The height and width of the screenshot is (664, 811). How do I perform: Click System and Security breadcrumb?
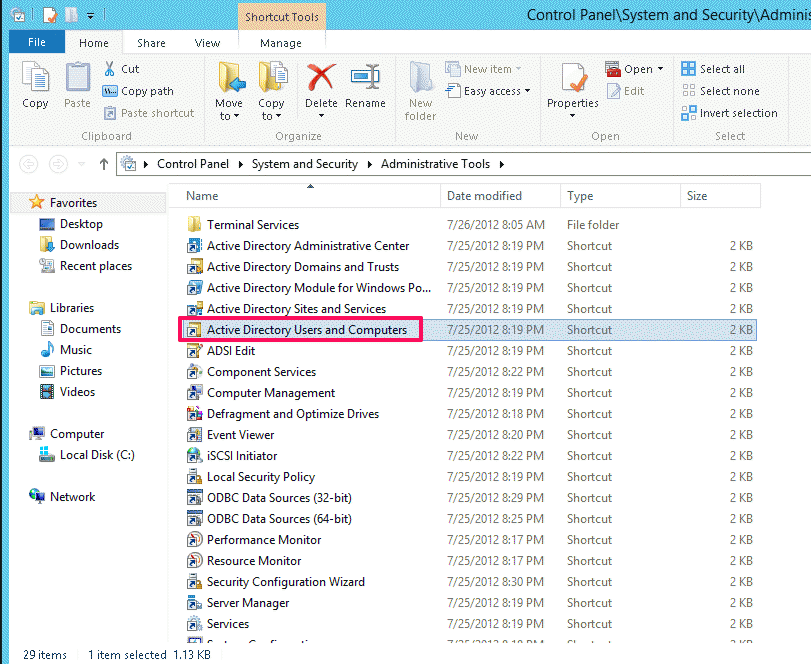305,164
